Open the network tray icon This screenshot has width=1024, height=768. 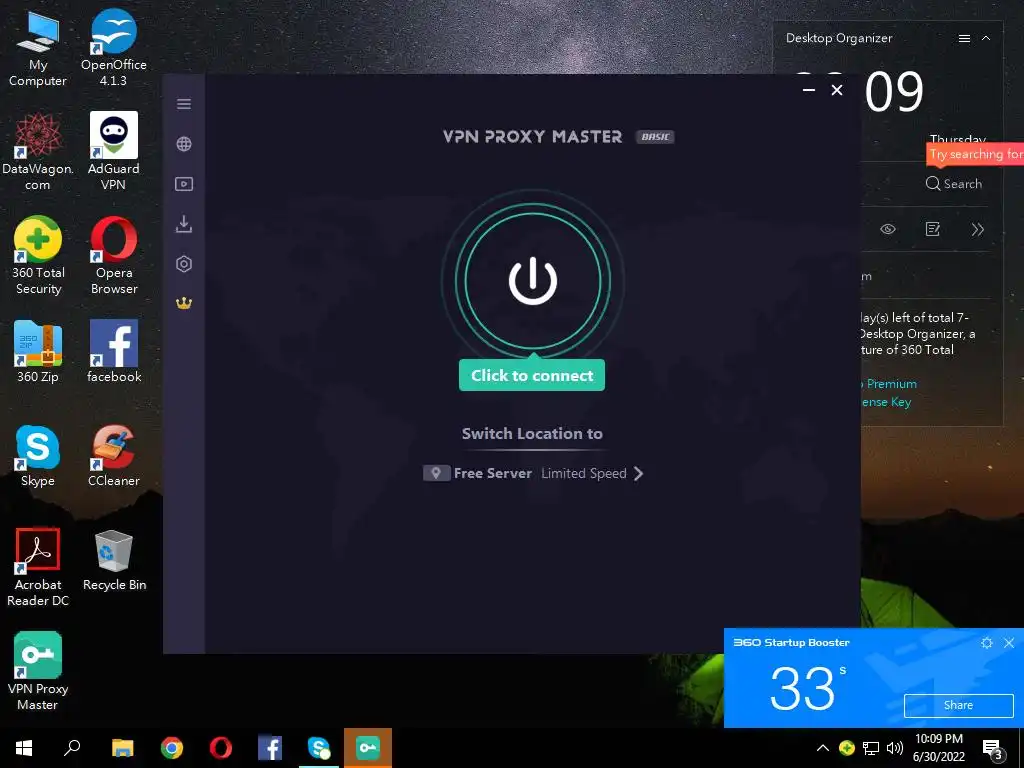tap(871, 748)
